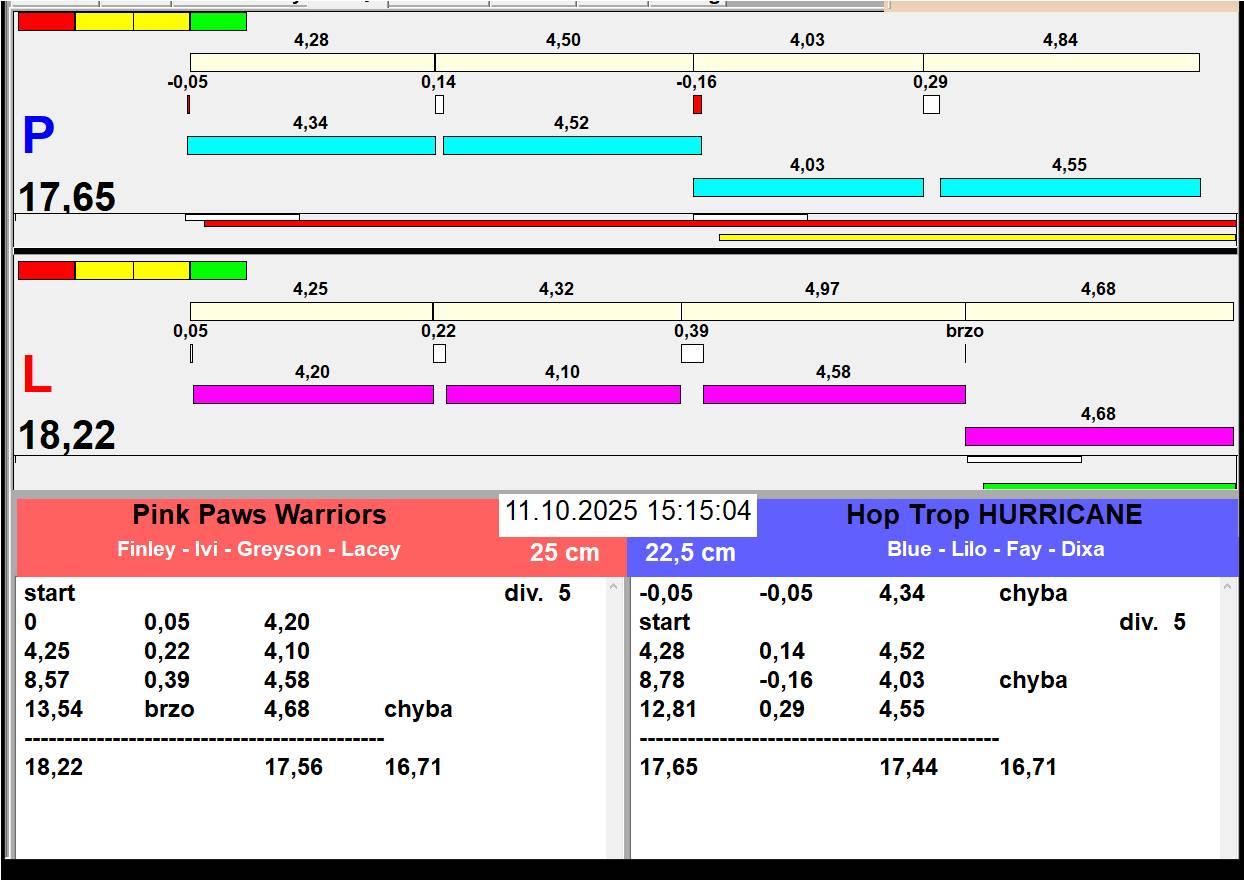Select the cyan 4,34 run bar in lane P
The height and width of the screenshot is (880, 1244).
pyautogui.click(x=311, y=145)
